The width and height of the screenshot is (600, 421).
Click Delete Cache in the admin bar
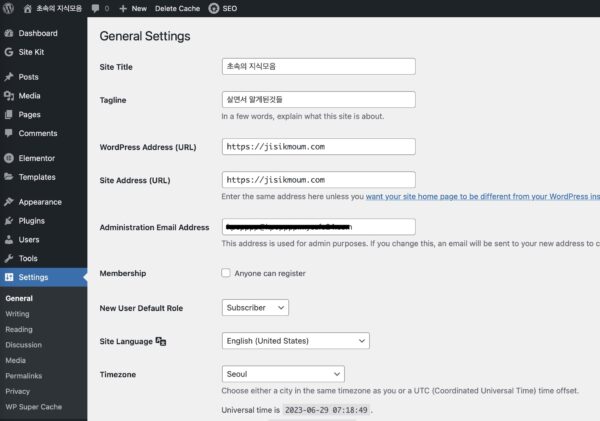(177, 8)
